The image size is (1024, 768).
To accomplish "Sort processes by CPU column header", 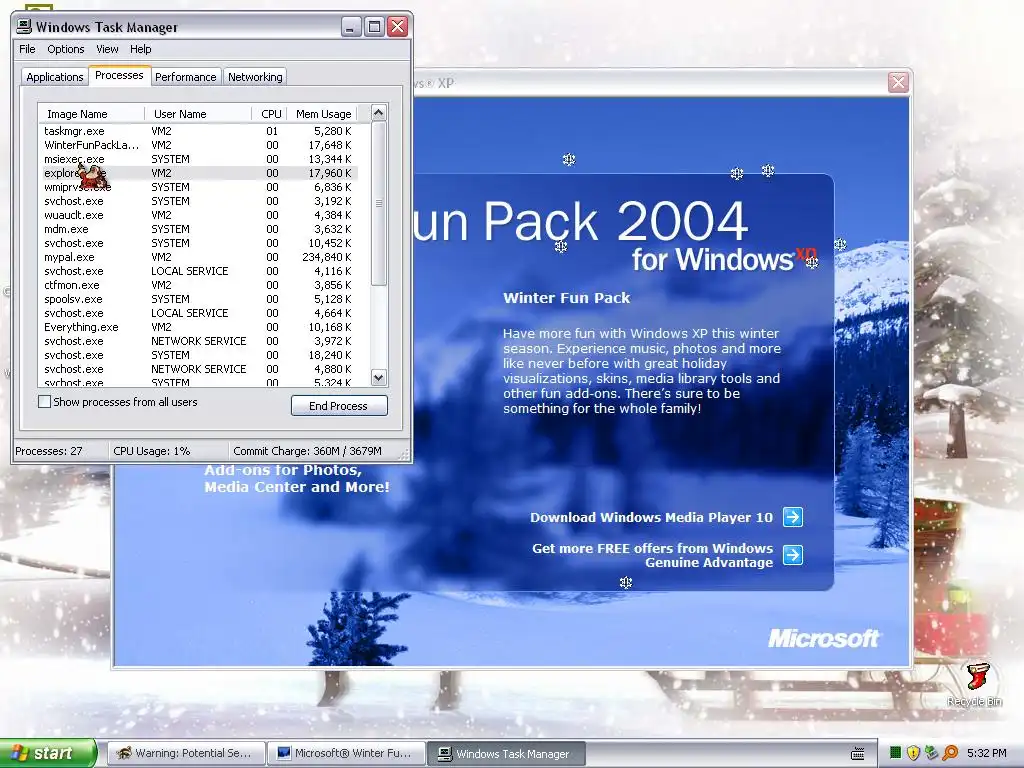I will tap(270, 114).
